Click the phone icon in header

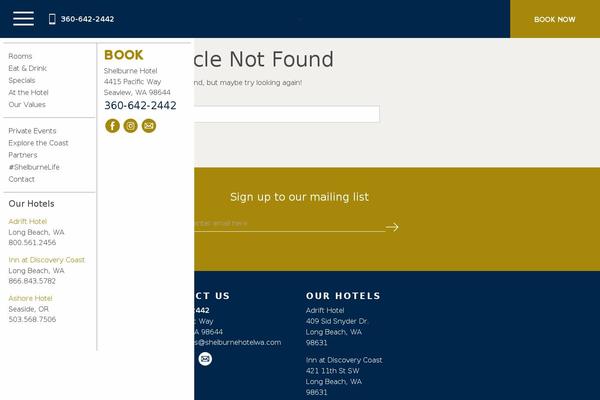52,19
